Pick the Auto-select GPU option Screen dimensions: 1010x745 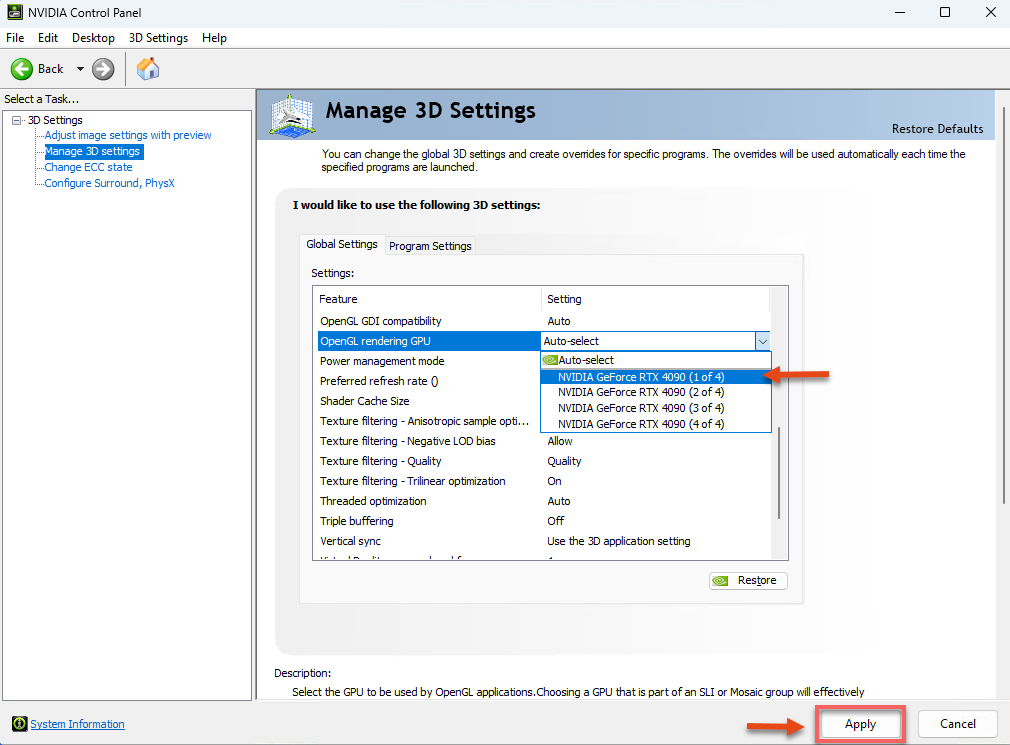(586, 360)
